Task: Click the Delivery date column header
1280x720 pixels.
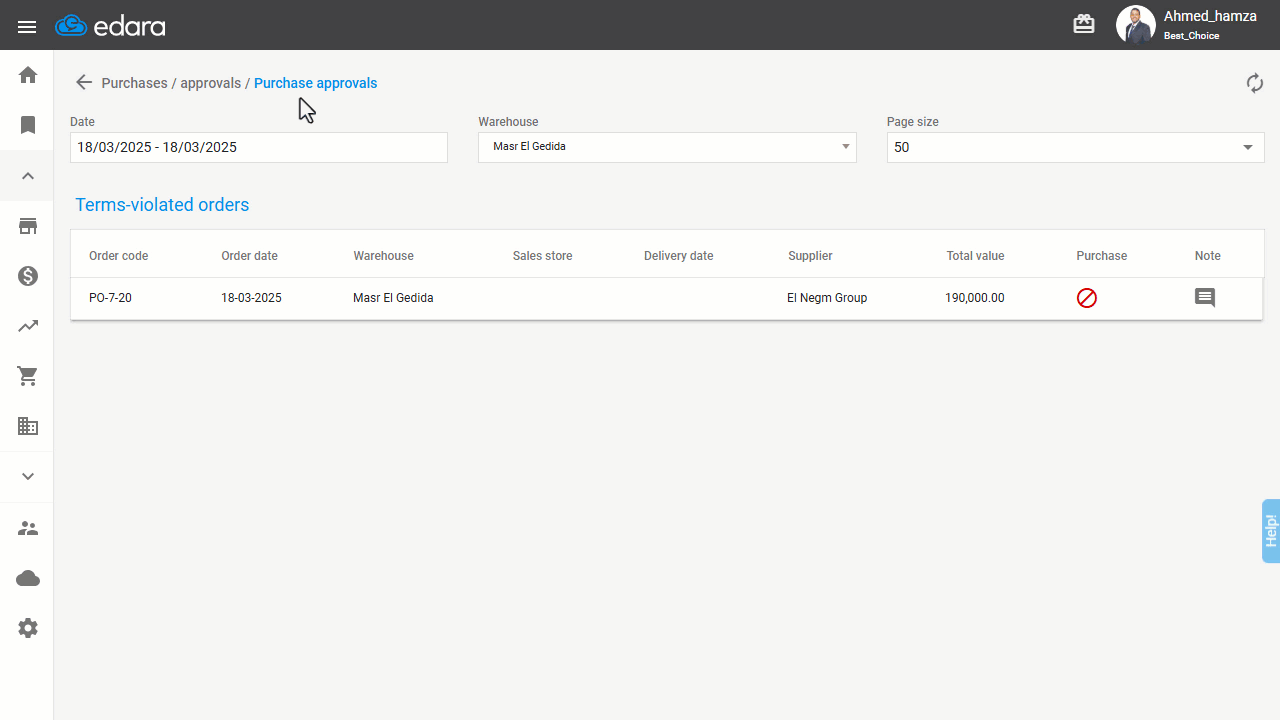Action: point(678,256)
